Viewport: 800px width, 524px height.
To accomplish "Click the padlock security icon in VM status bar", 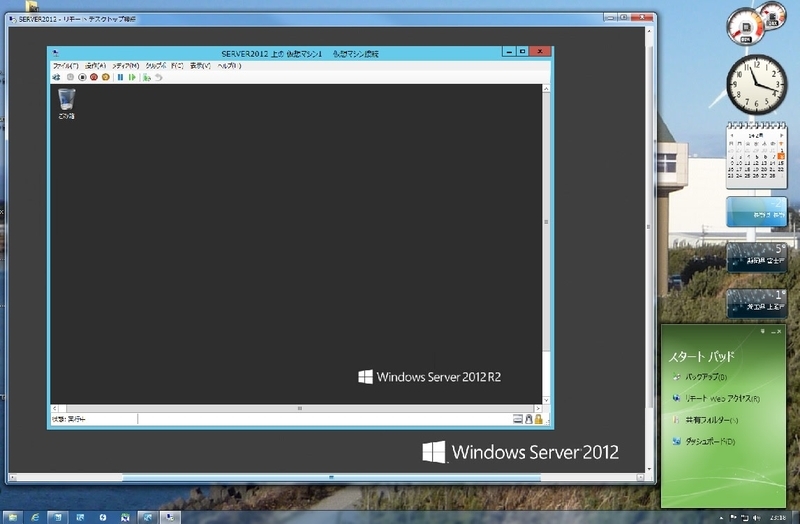I will coord(538,419).
